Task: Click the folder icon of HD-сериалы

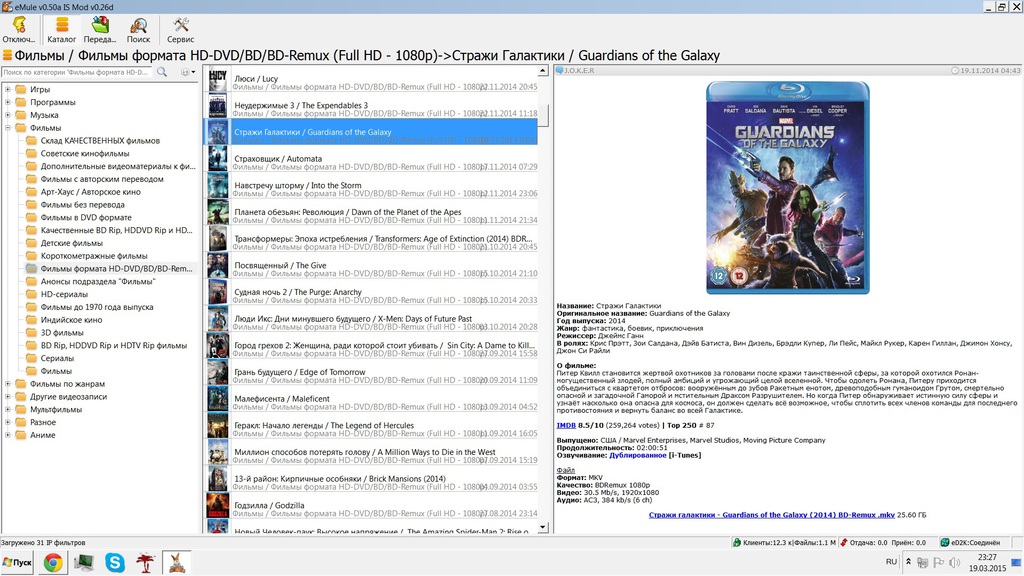Action: coord(31,295)
